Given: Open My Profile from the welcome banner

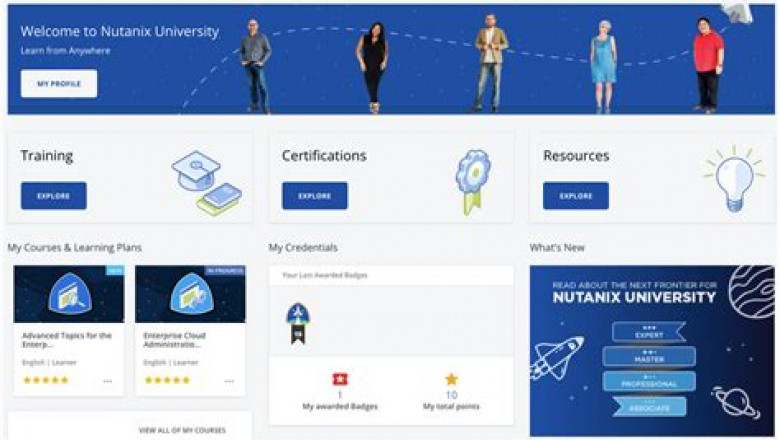Looking at the screenshot, I should (x=59, y=84).
